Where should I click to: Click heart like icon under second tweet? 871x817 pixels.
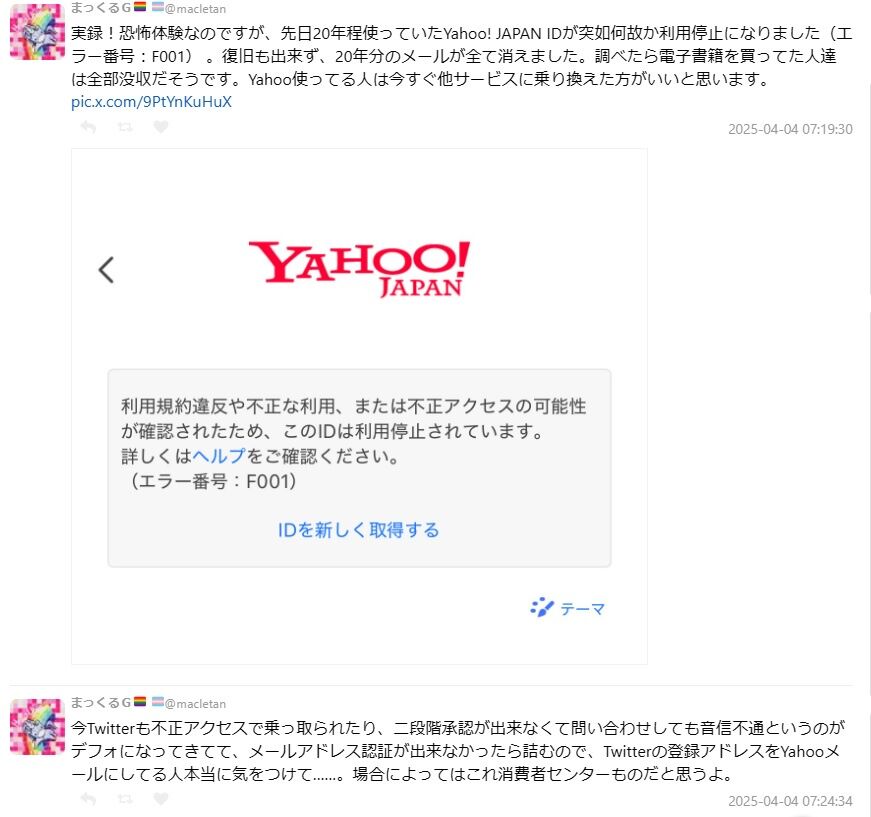pos(161,799)
